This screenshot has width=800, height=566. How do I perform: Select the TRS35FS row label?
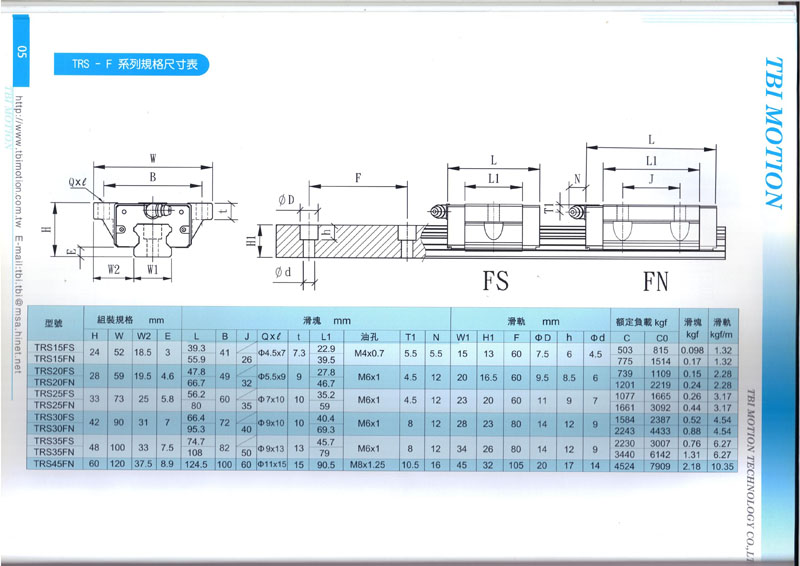pyautogui.click(x=54, y=440)
